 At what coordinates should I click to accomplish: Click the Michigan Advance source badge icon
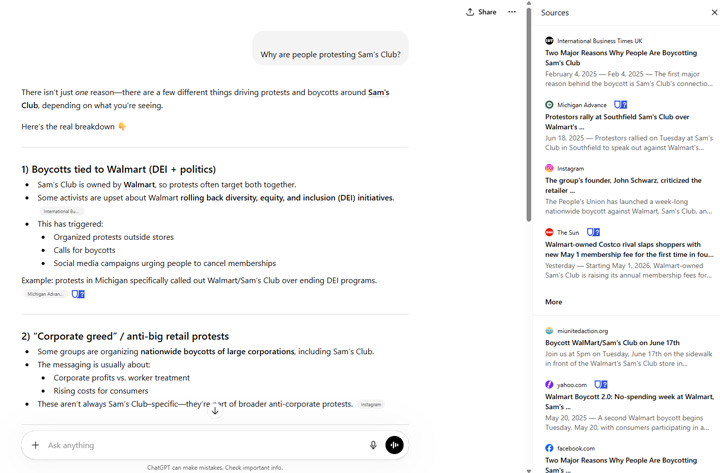click(621, 104)
